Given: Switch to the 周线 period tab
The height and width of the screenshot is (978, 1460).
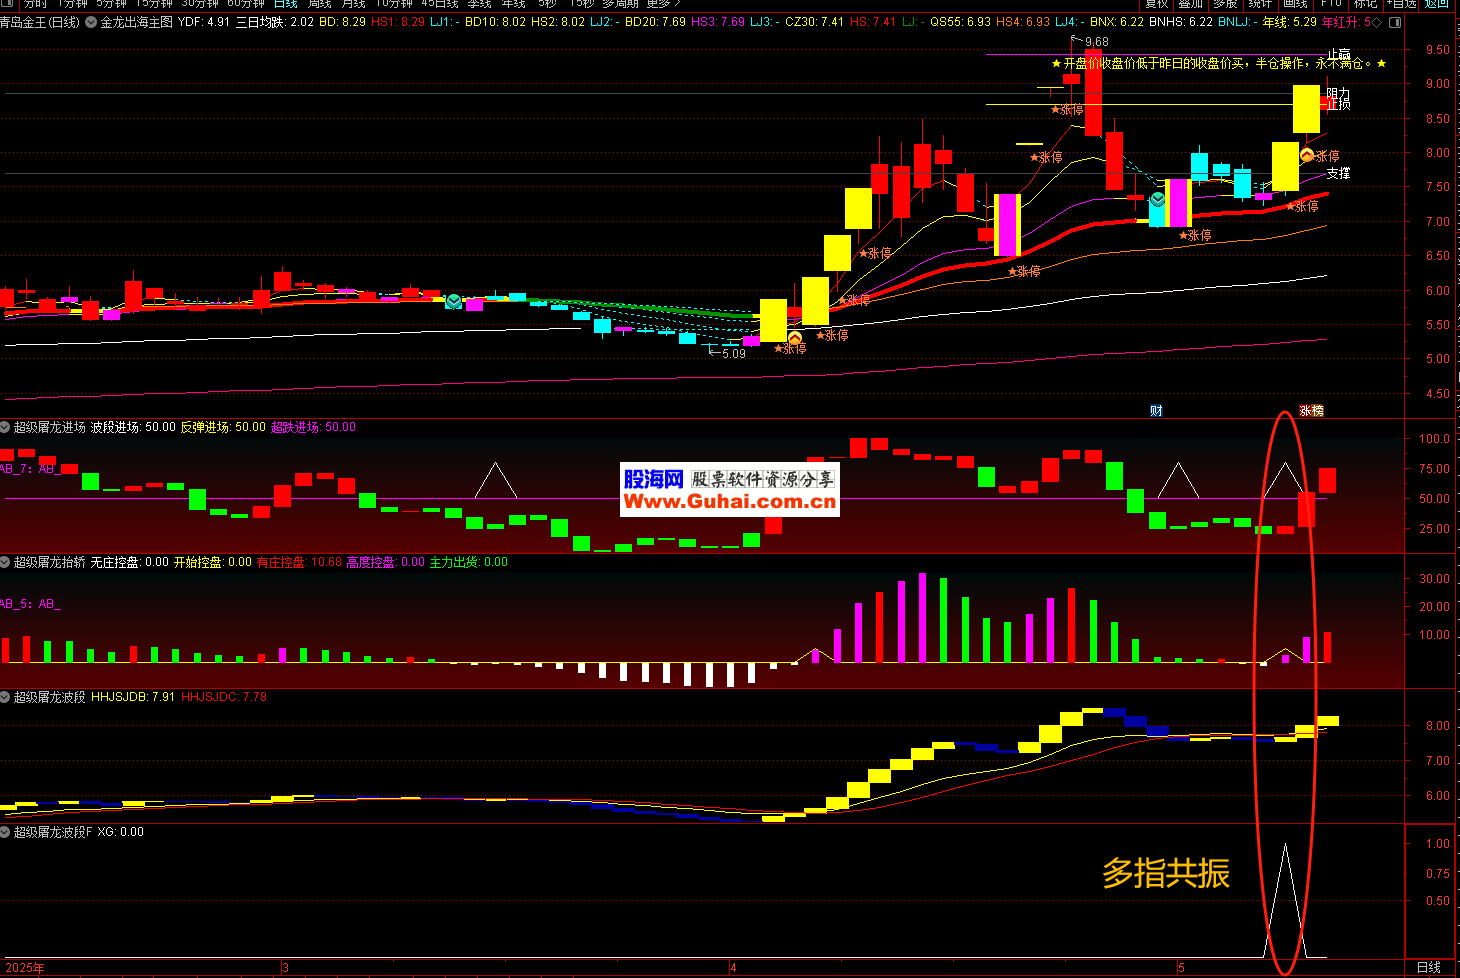Looking at the screenshot, I should [x=320, y=4].
